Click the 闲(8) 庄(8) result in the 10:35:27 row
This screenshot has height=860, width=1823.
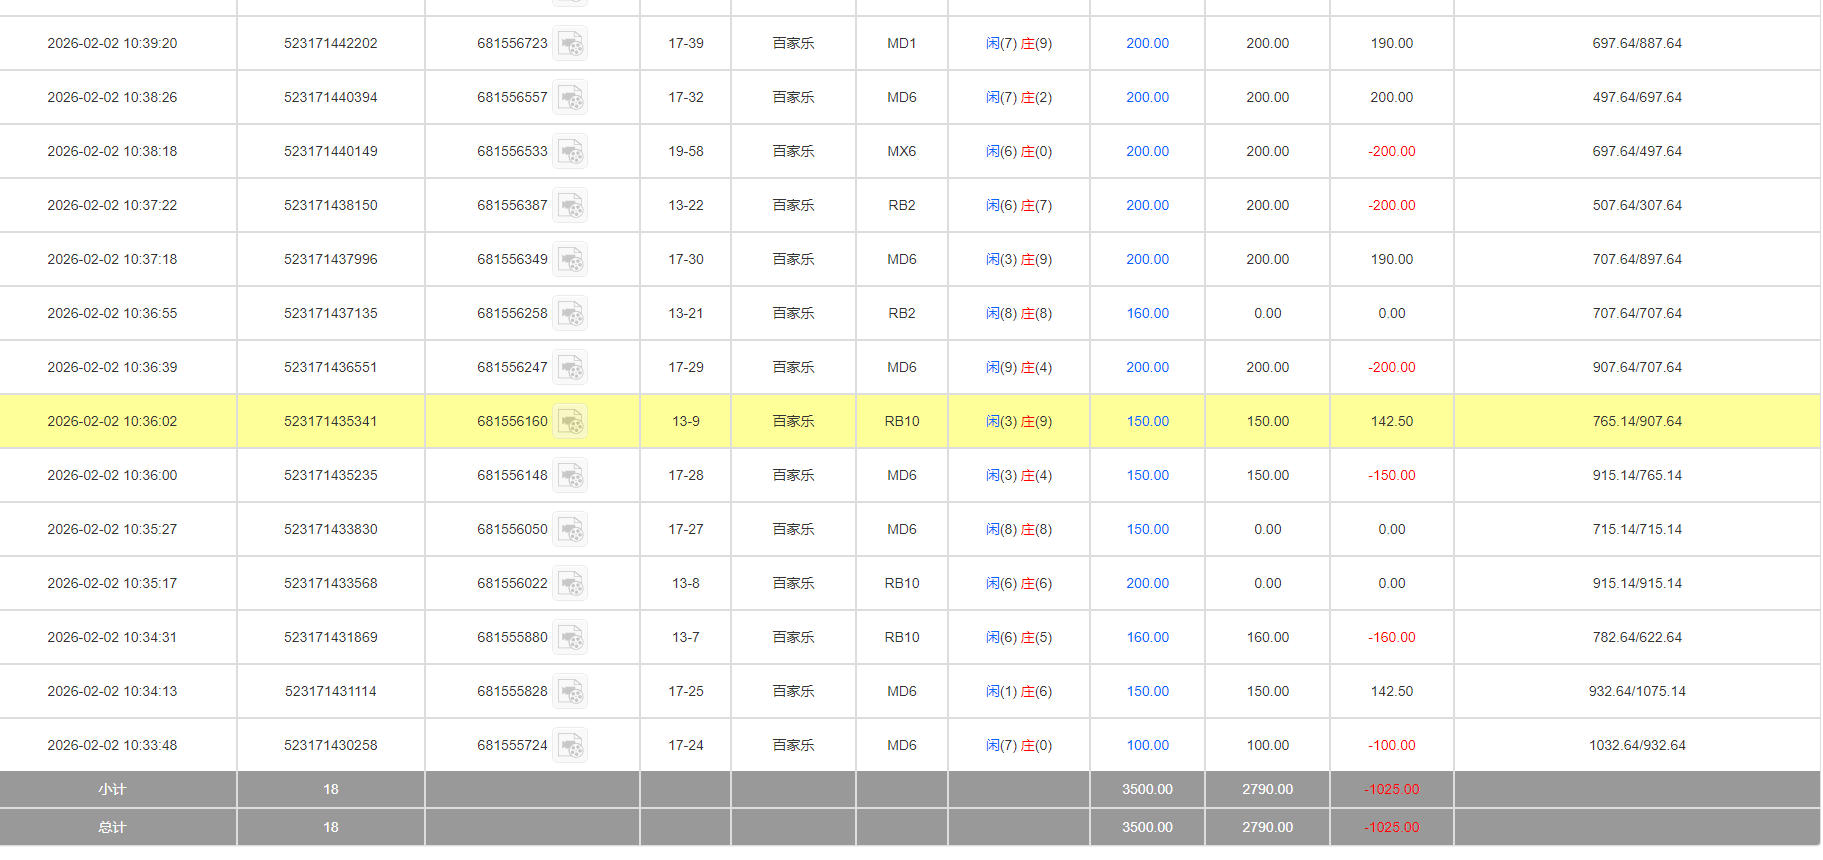coord(1018,530)
